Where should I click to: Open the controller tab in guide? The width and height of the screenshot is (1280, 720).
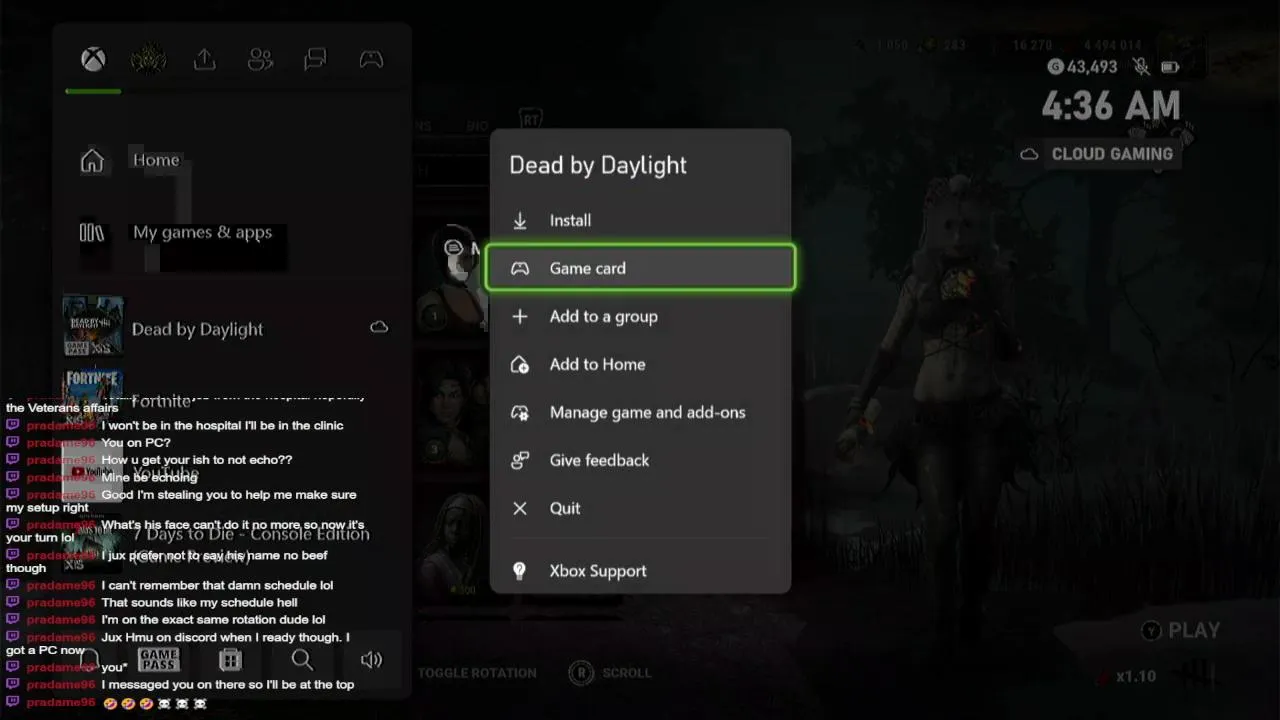point(371,60)
